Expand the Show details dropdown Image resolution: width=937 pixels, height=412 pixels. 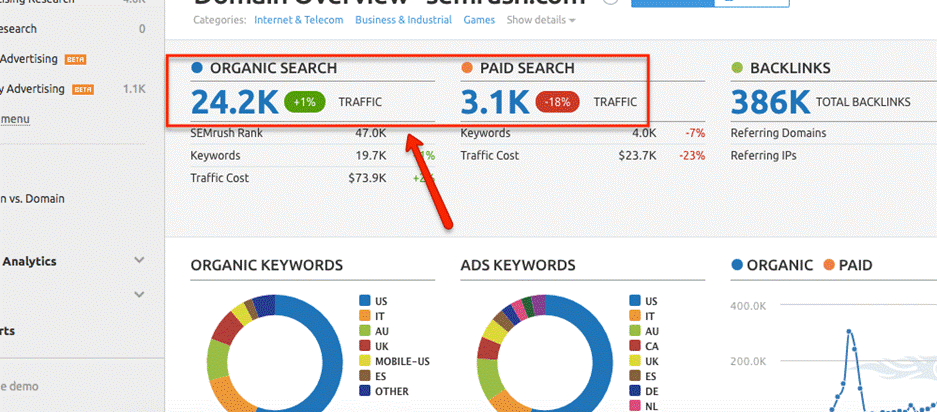click(540, 20)
